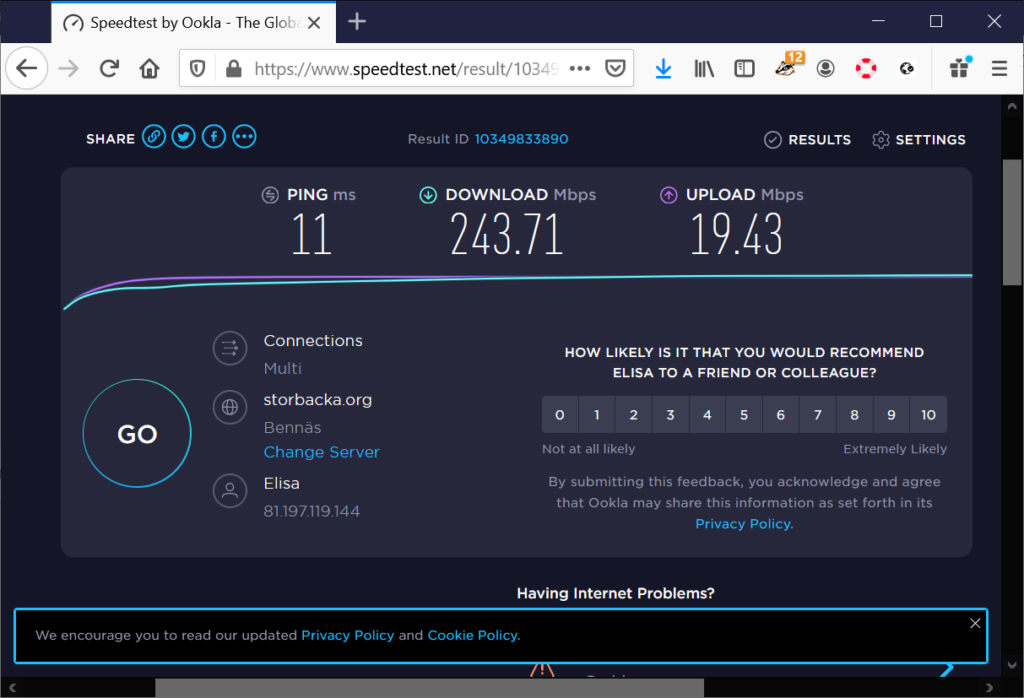This screenshot has height=698, width=1024.
Task: Close the Speedtest browser tab
Action: point(314,23)
